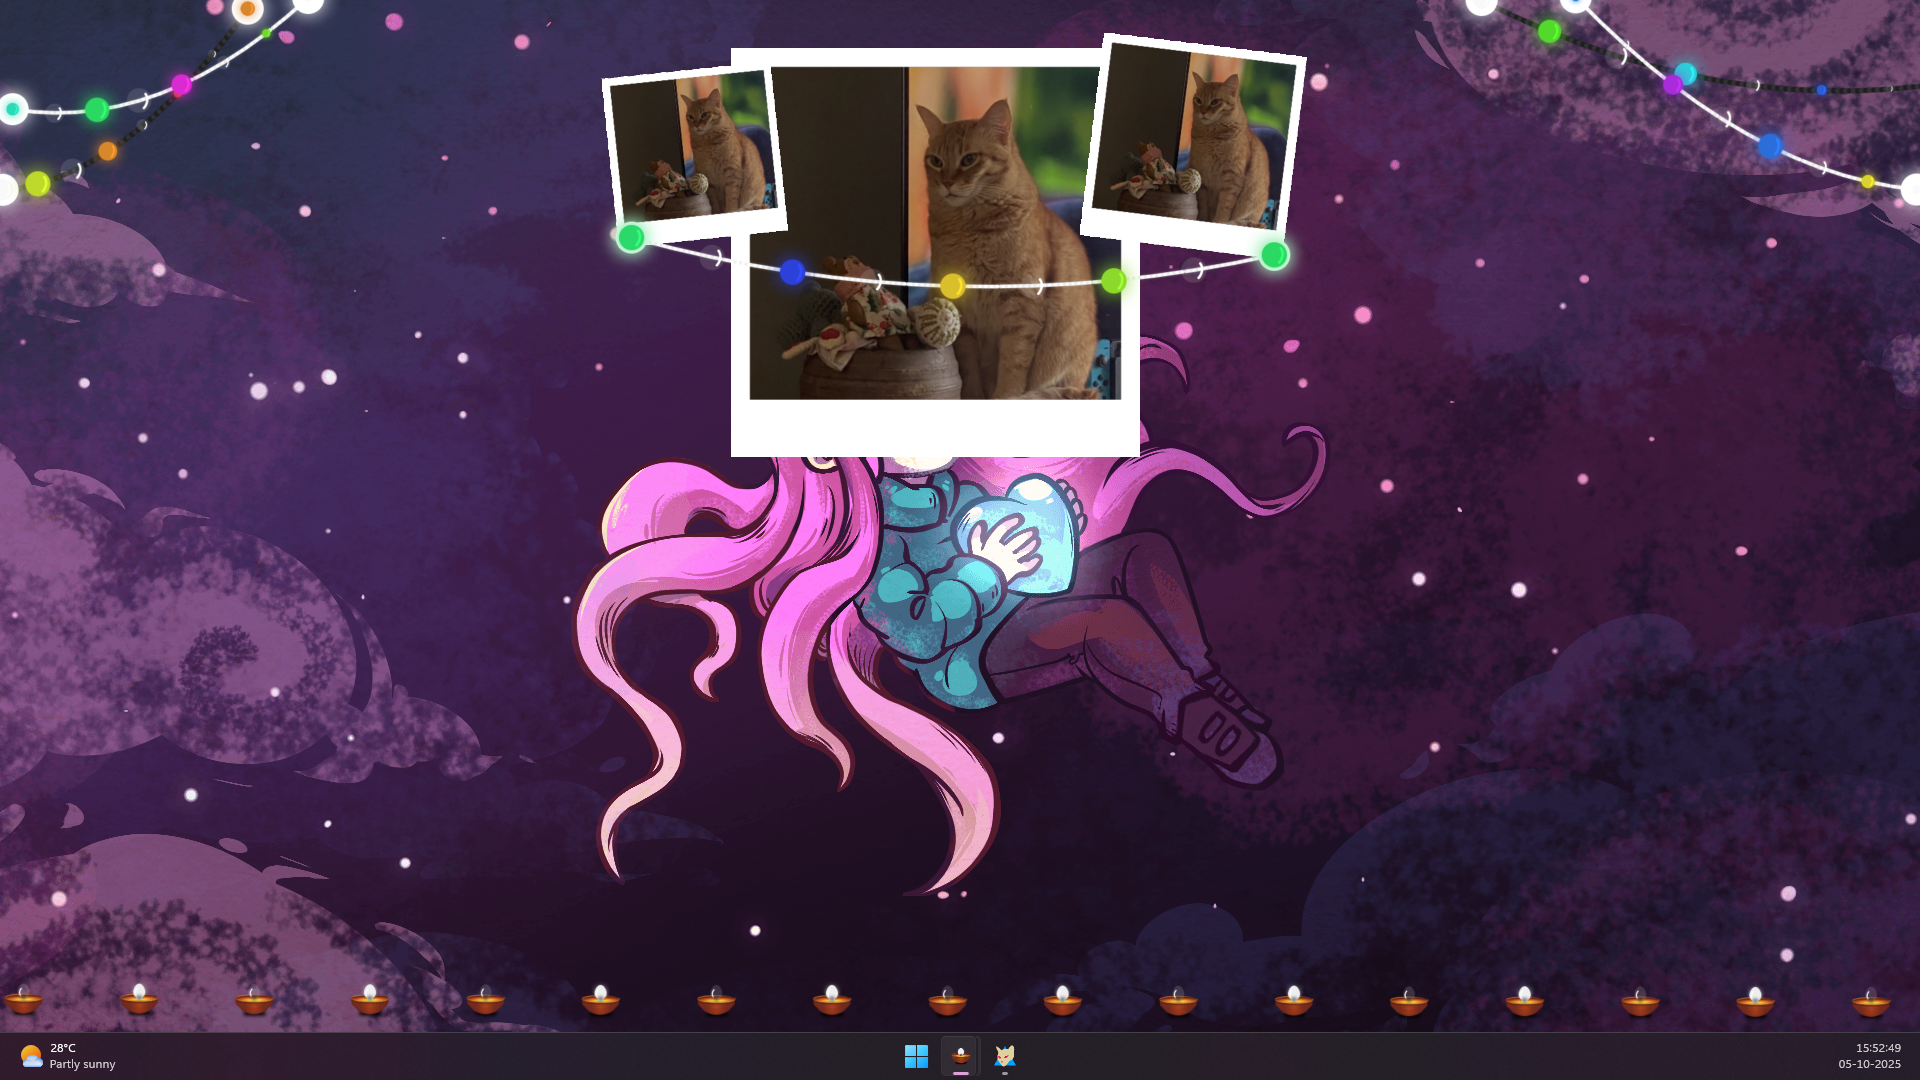Click the blue bulb on photo string
The width and height of the screenshot is (1920, 1080).
click(792, 272)
